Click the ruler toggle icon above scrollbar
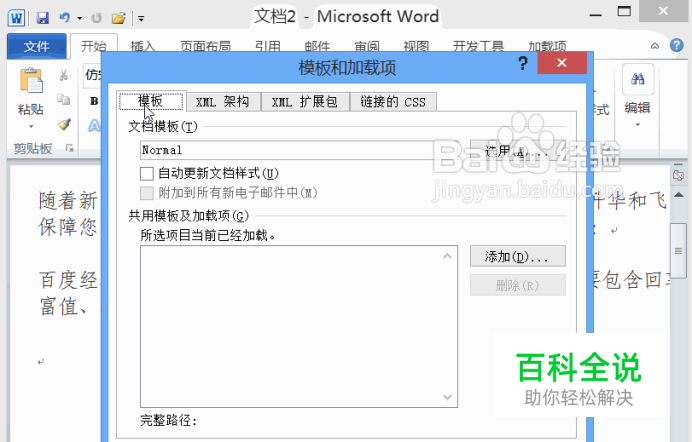Screen dimensions: 692x442 click(x=678, y=176)
